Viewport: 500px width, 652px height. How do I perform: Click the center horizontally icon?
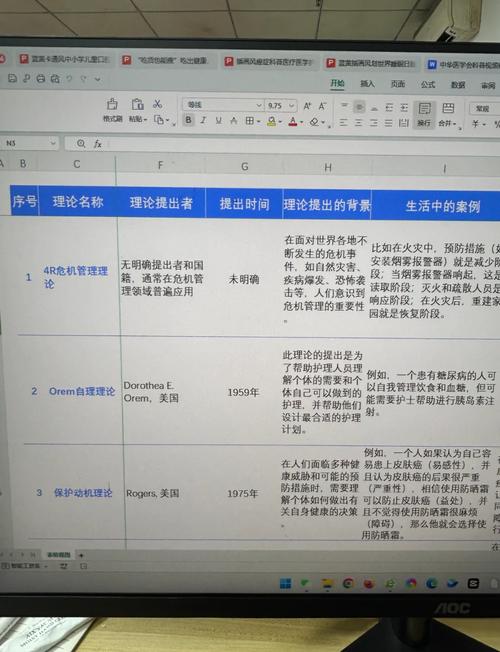coord(359,123)
